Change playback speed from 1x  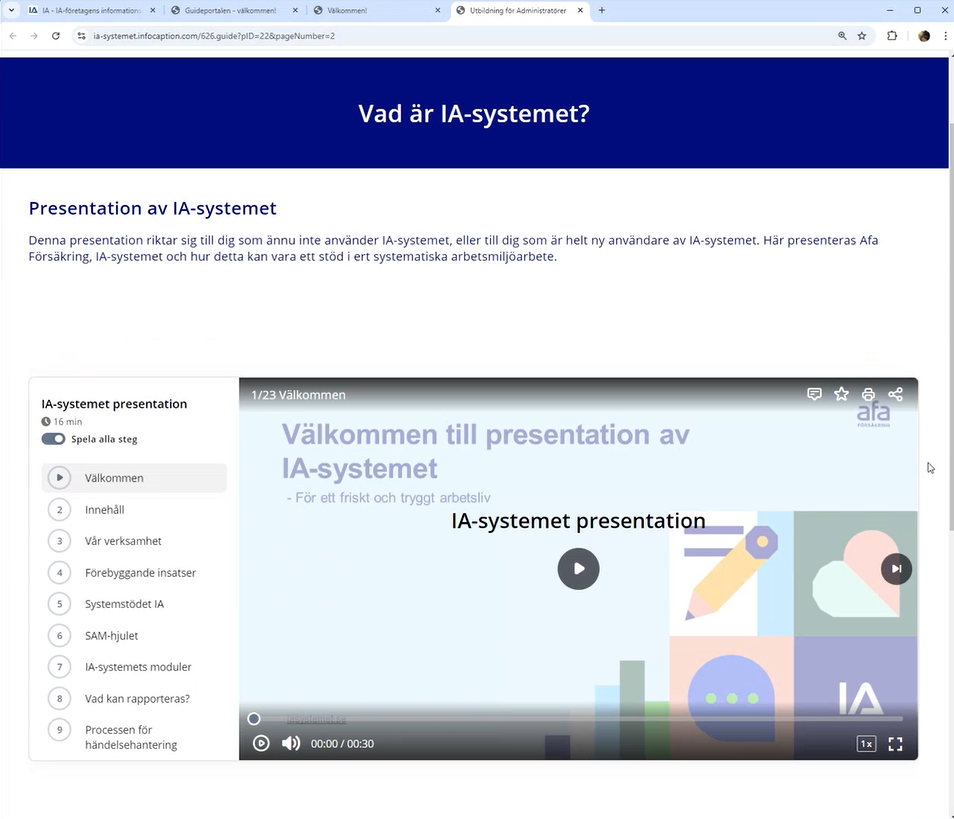coord(866,744)
